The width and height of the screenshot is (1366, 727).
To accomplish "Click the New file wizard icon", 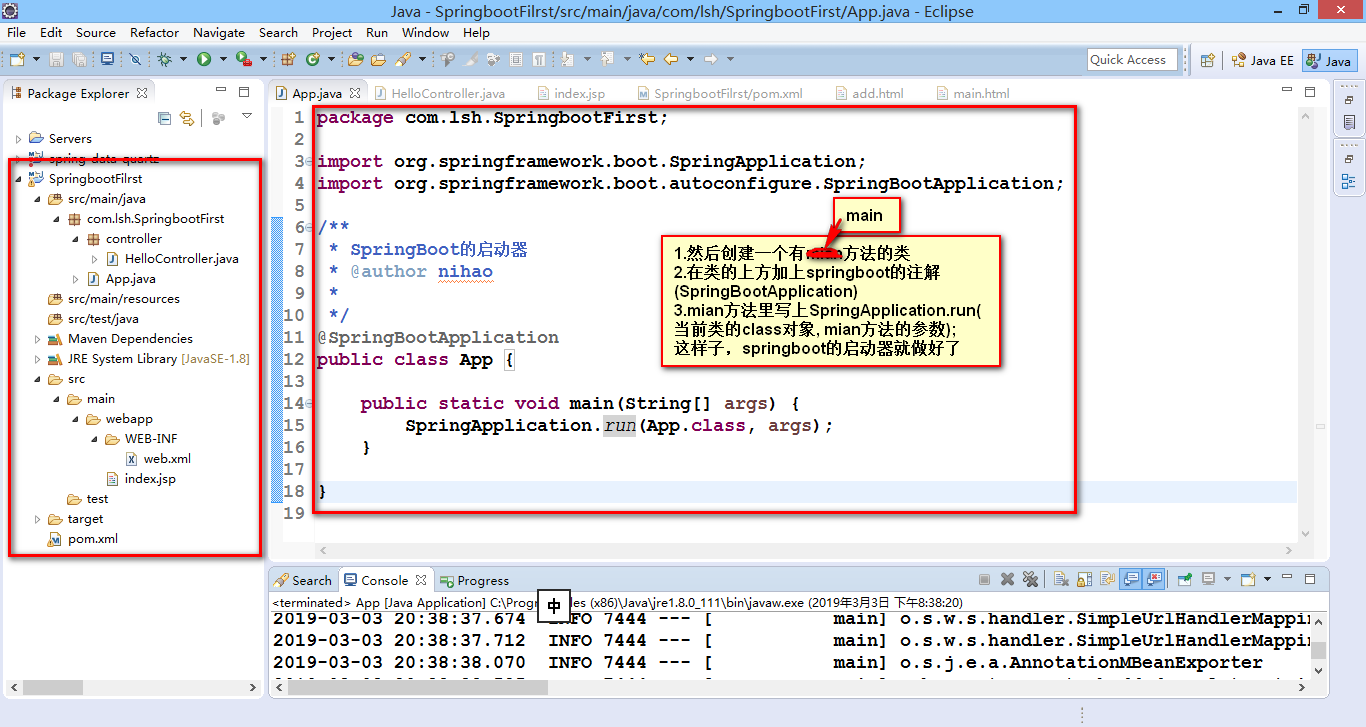I will 16,60.
